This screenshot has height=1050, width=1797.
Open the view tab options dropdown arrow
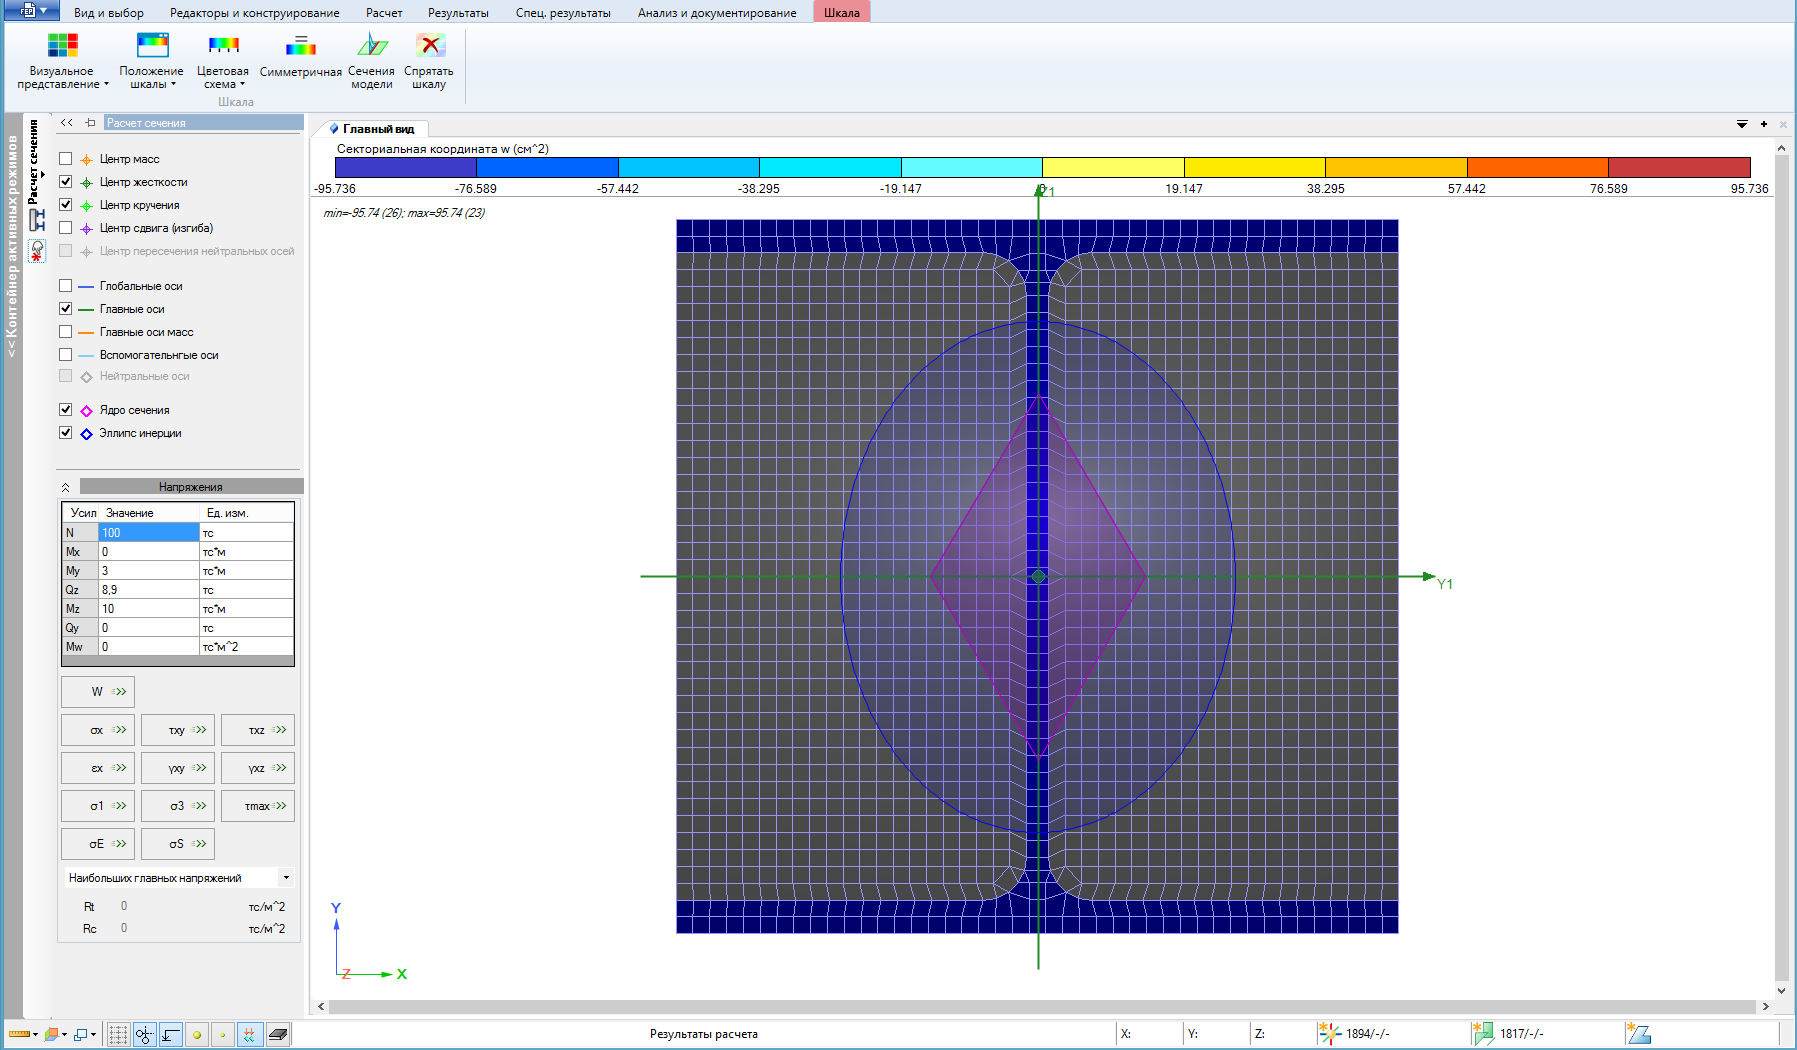tap(1742, 124)
